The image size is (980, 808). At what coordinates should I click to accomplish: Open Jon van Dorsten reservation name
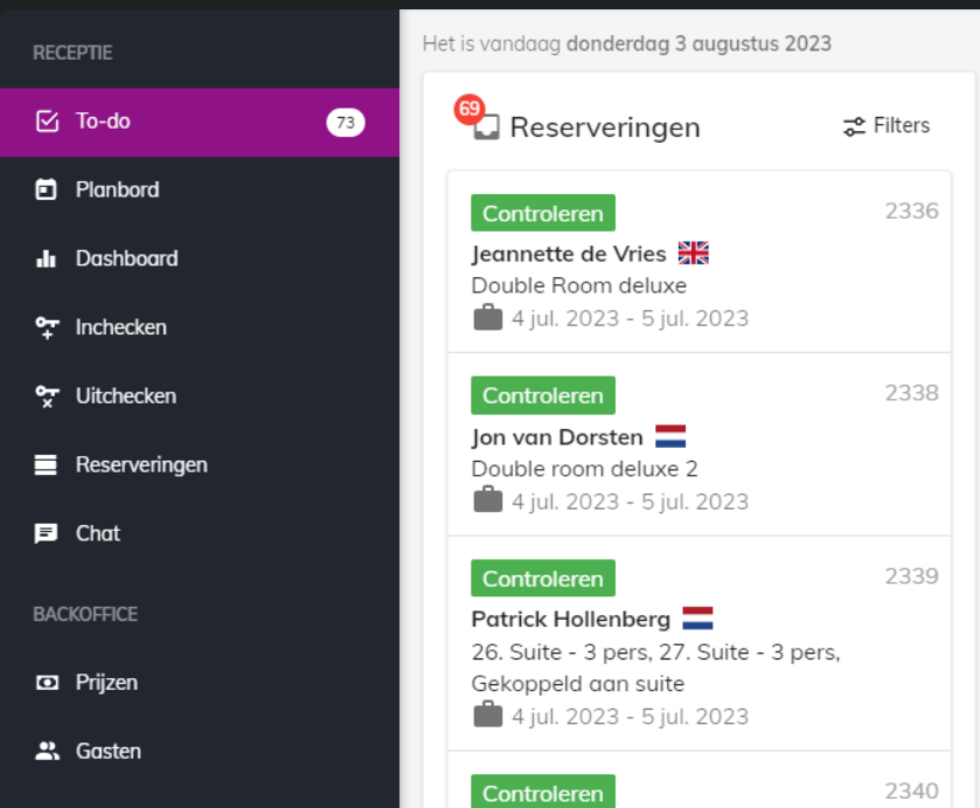coord(558,437)
